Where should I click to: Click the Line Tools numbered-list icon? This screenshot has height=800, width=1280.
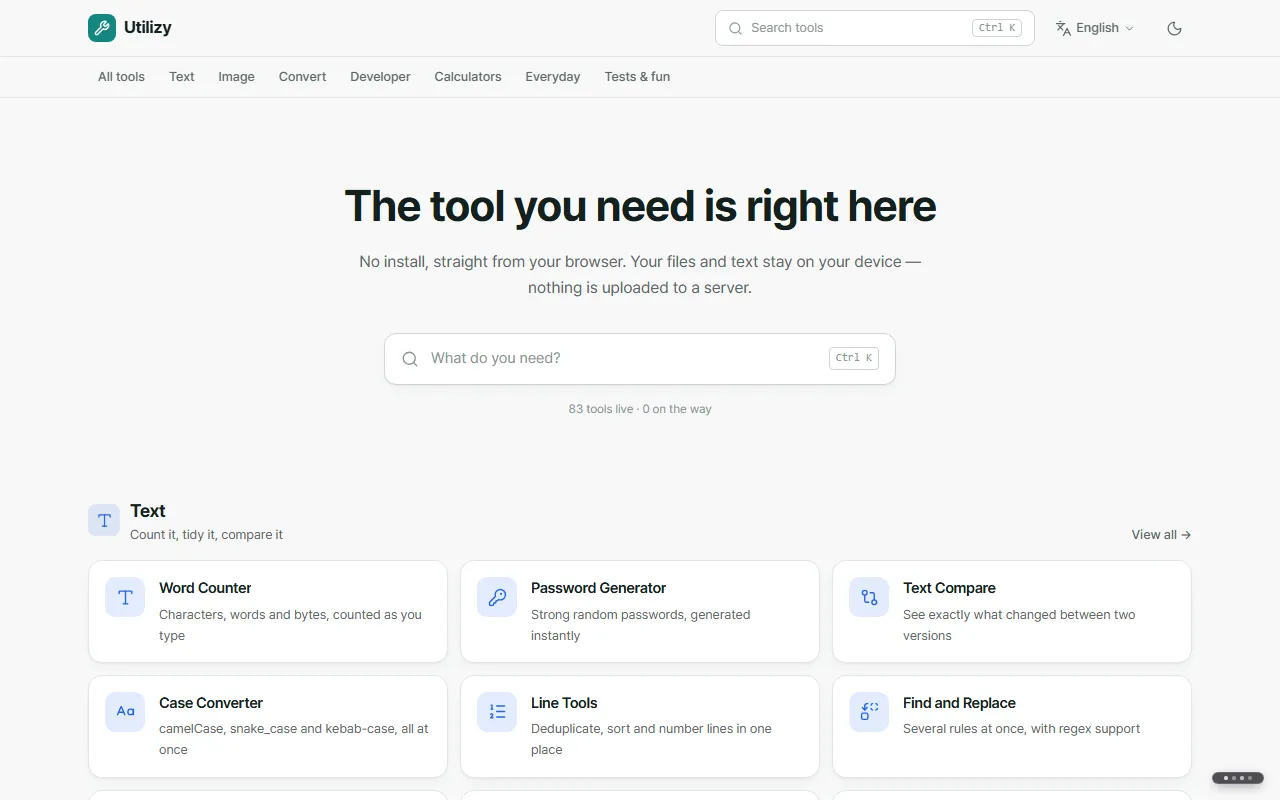497,712
